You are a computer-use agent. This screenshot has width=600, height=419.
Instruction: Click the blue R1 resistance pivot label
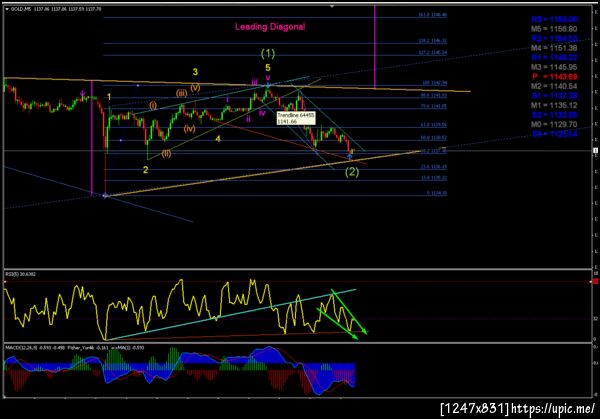point(554,58)
